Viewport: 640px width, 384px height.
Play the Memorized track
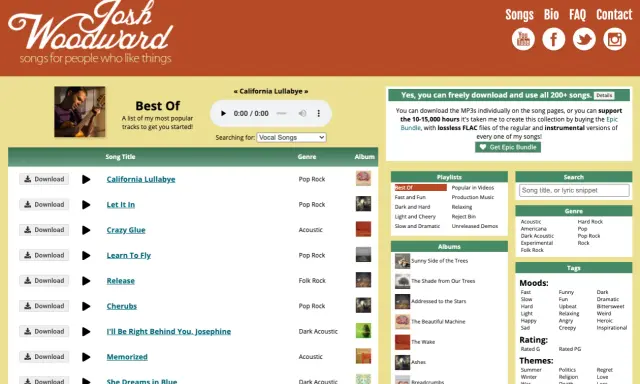86,357
